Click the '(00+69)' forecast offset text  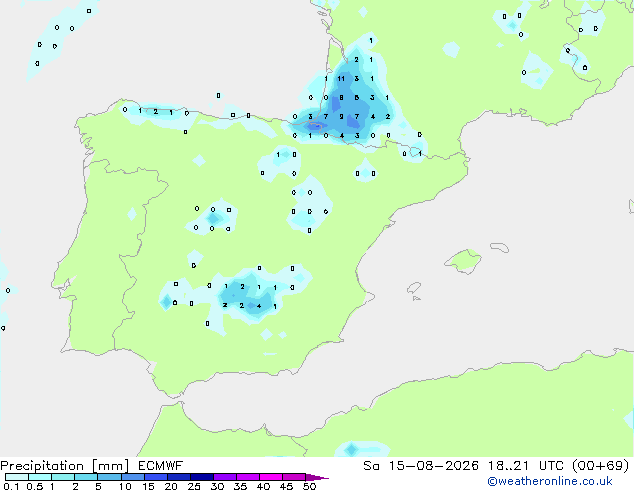(601, 466)
